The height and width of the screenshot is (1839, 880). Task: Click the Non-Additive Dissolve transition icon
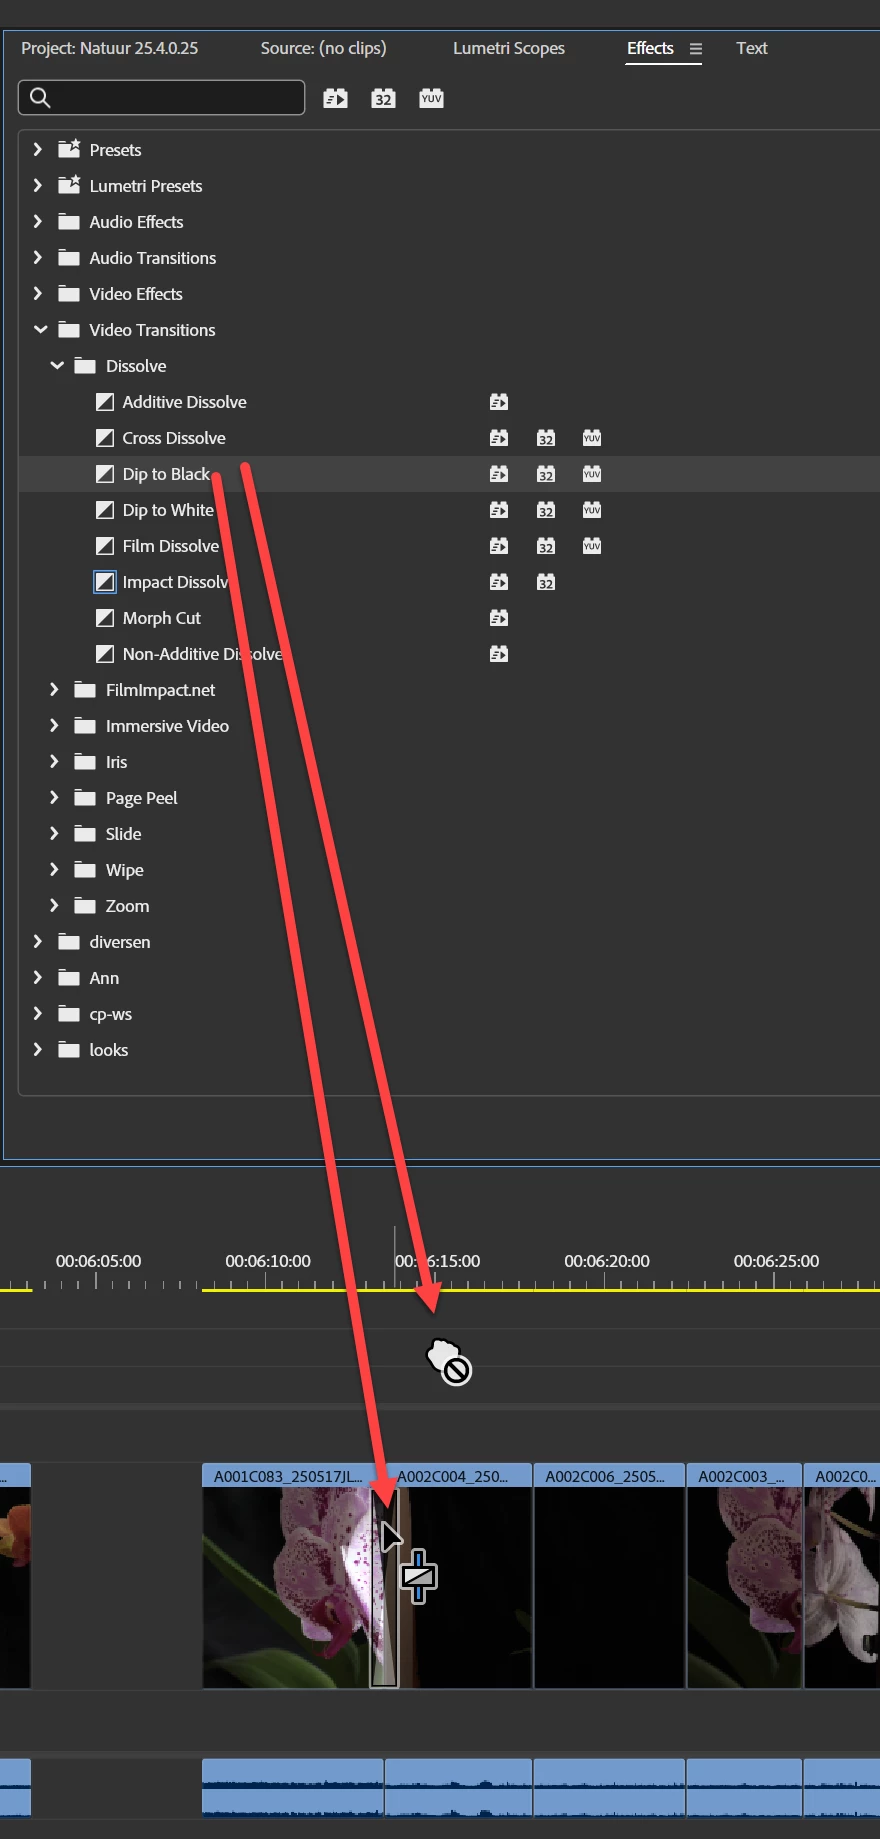click(105, 654)
